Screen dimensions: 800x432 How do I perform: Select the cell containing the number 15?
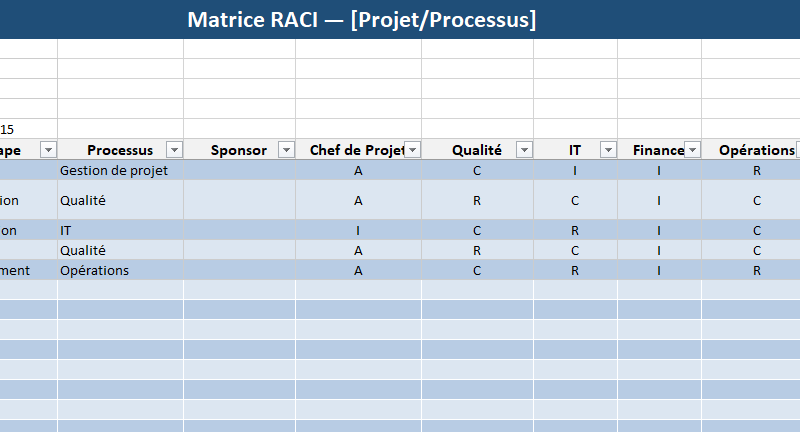8,129
